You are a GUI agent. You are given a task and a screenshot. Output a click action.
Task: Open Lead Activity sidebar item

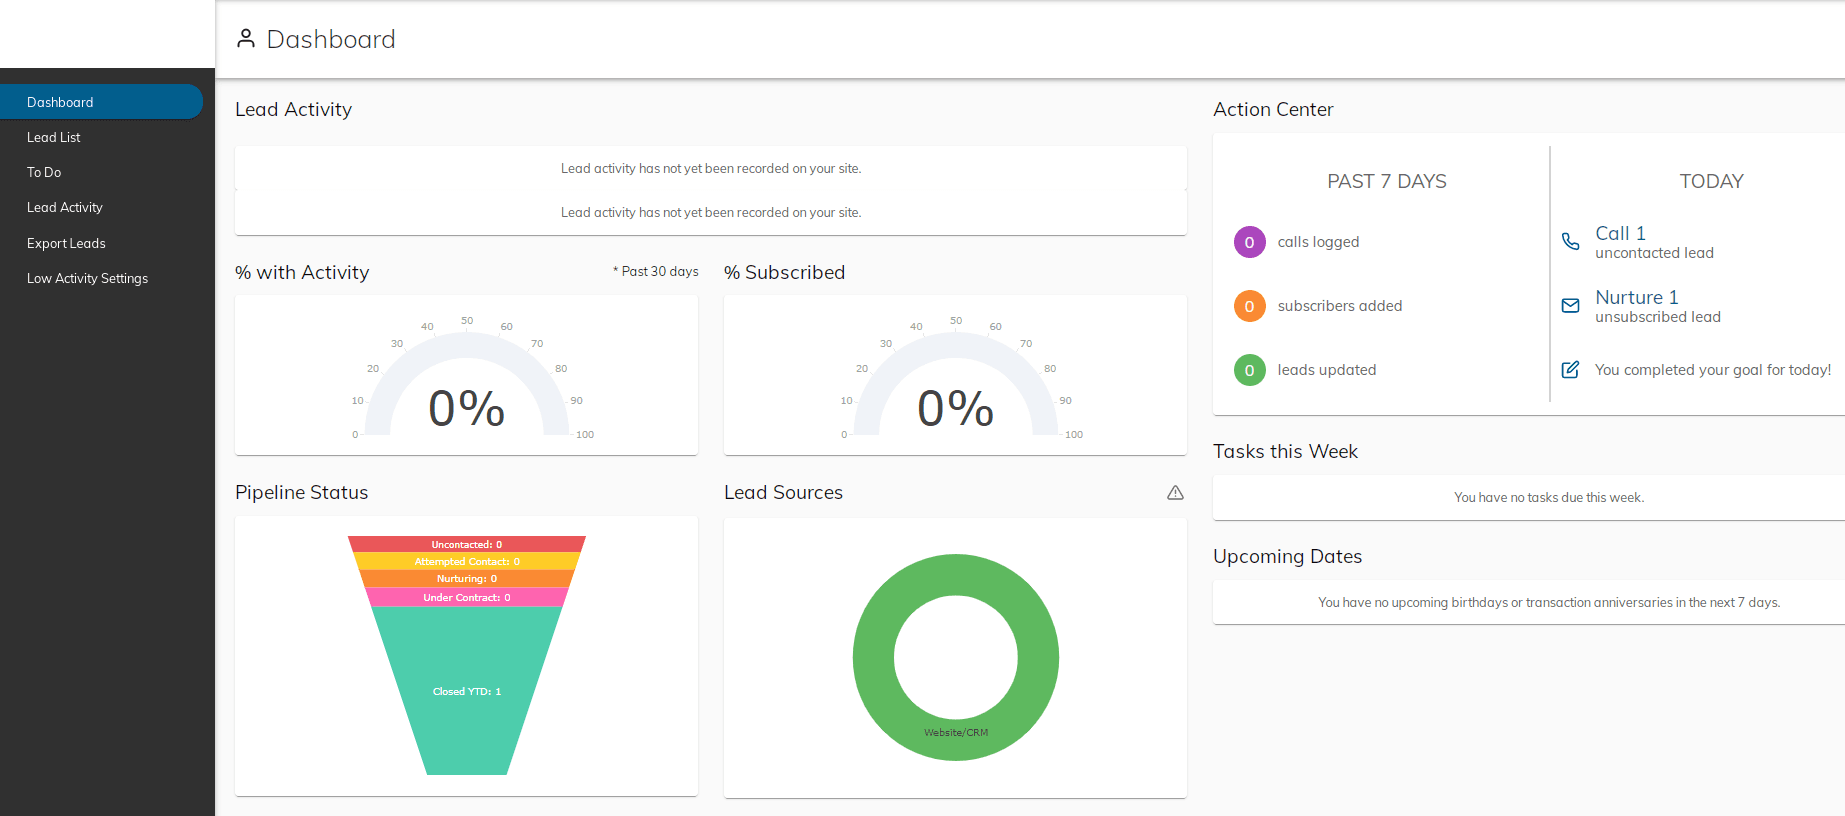pyautogui.click(x=65, y=208)
